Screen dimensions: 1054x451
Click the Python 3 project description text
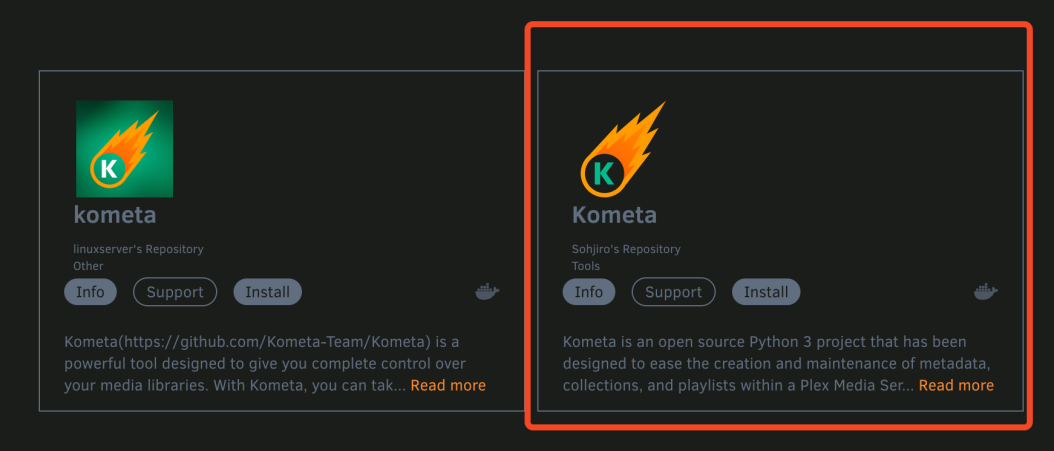coord(778,364)
